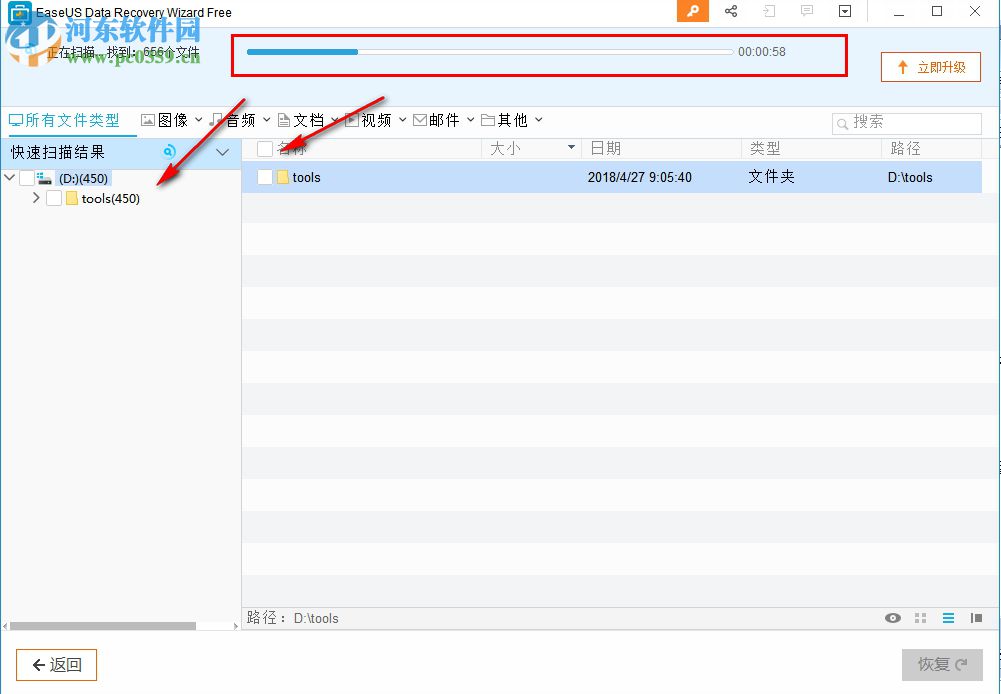The image size is (1001, 694).
Task: Open the share icon in the title bar
Action: coord(730,11)
